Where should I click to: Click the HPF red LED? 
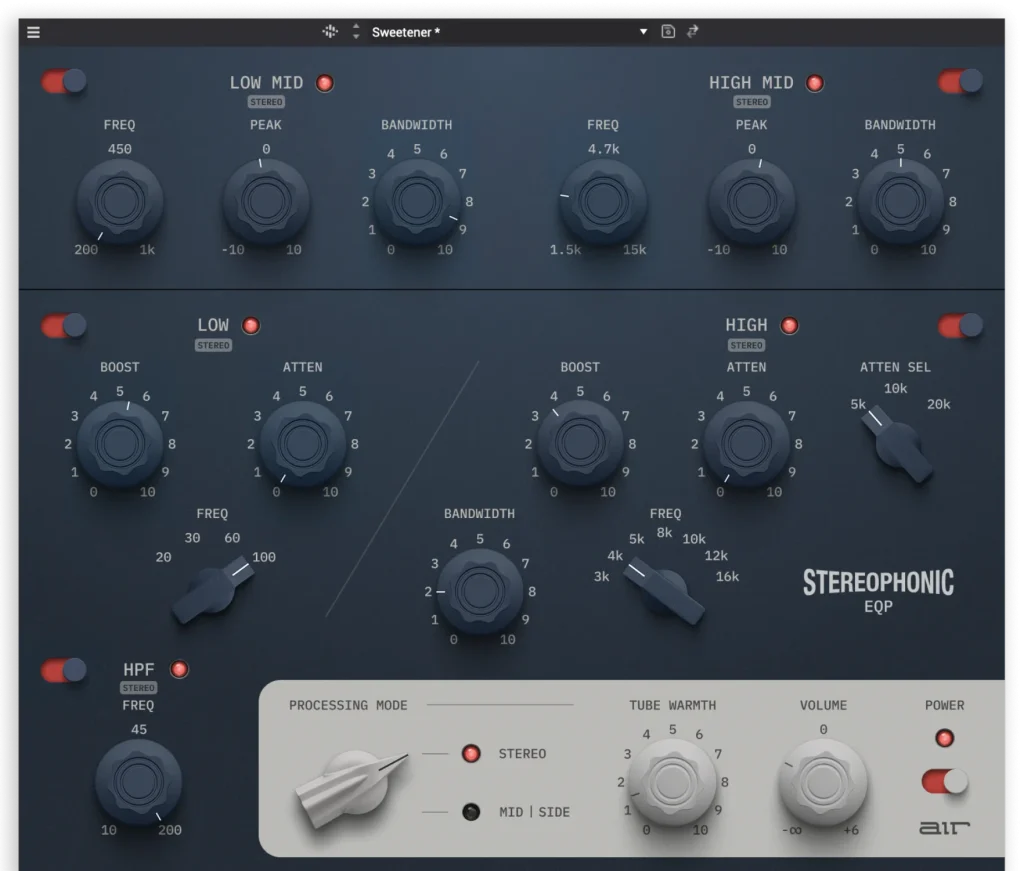click(179, 669)
